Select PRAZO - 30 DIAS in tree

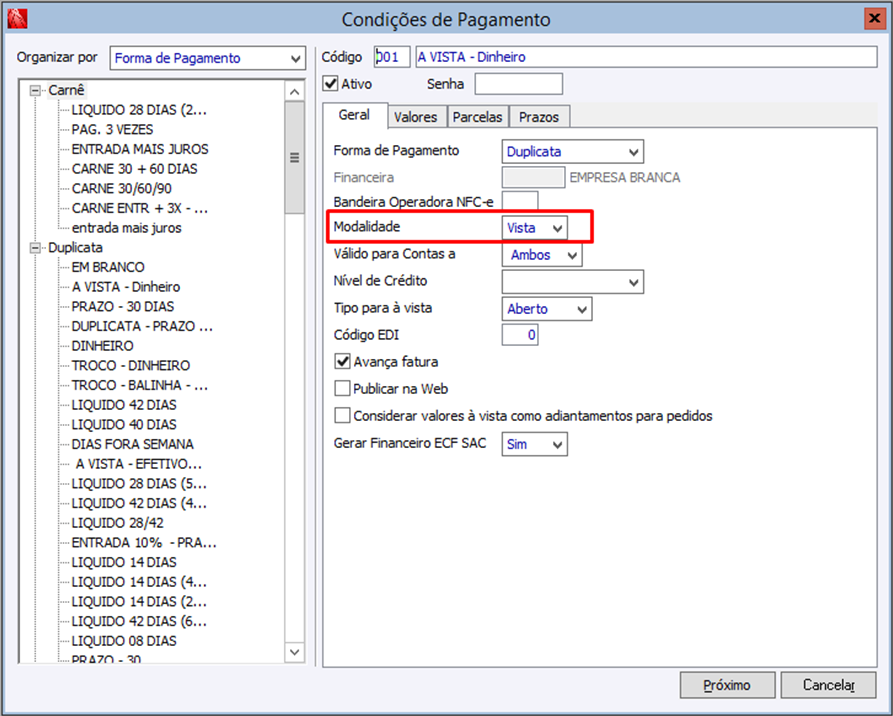(x=122, y=306)
